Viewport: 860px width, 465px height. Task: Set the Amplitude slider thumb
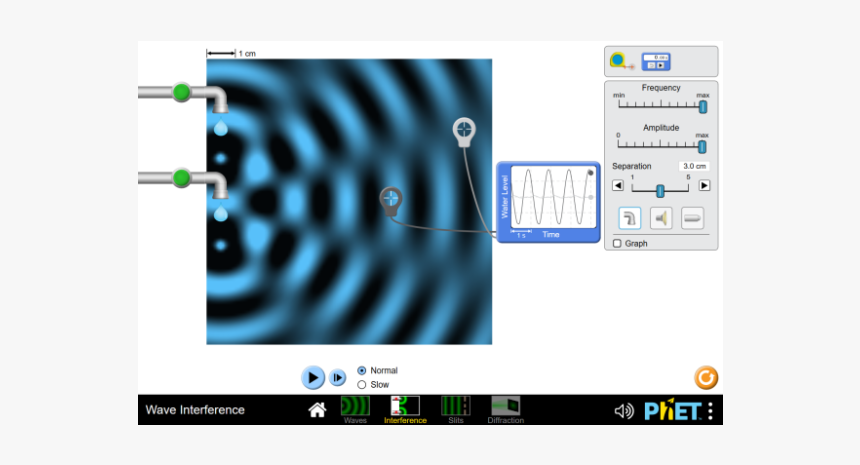pos(701,146)
